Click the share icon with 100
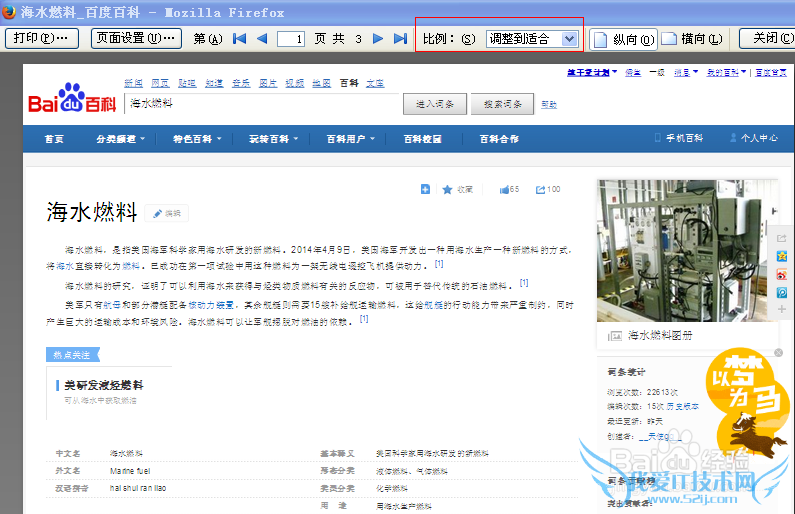The height and width of the screenshot is (514, 795). click(541, 189)
